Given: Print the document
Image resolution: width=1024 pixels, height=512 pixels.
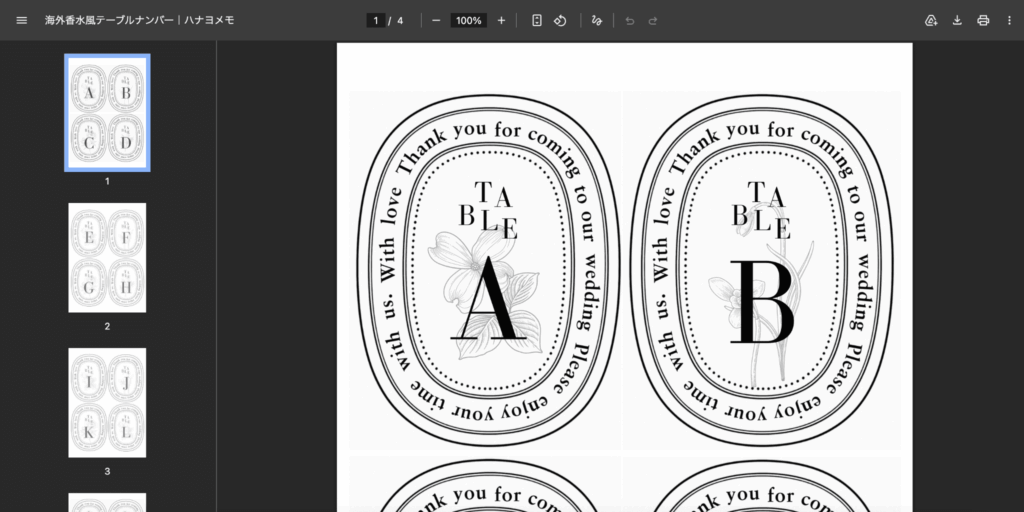Looking at the screenshot, I should (983, 20).
